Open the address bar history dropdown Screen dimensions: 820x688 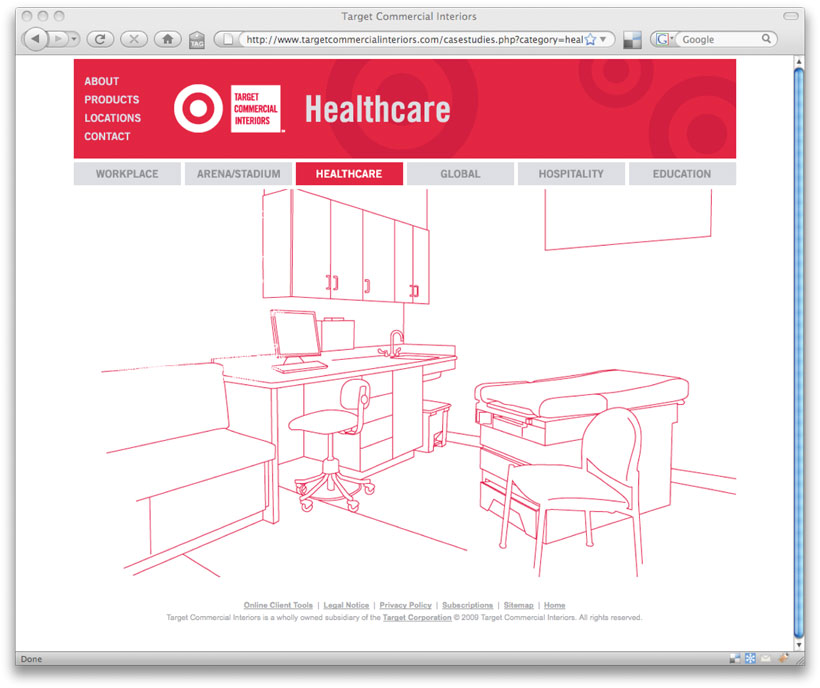[x=603, y=39]
